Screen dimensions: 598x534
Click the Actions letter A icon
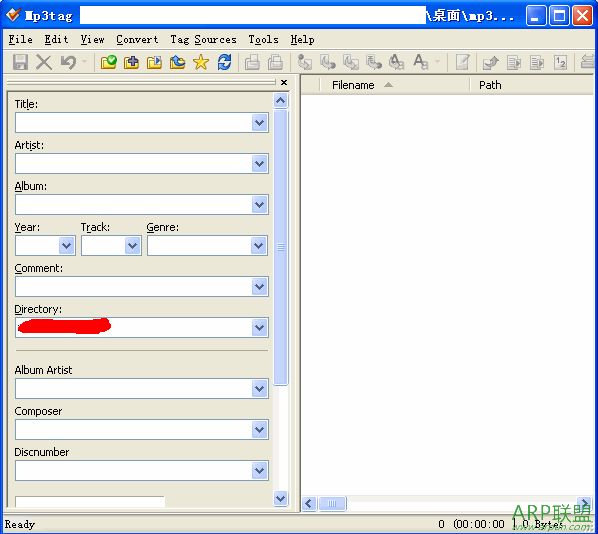[420, 62]
